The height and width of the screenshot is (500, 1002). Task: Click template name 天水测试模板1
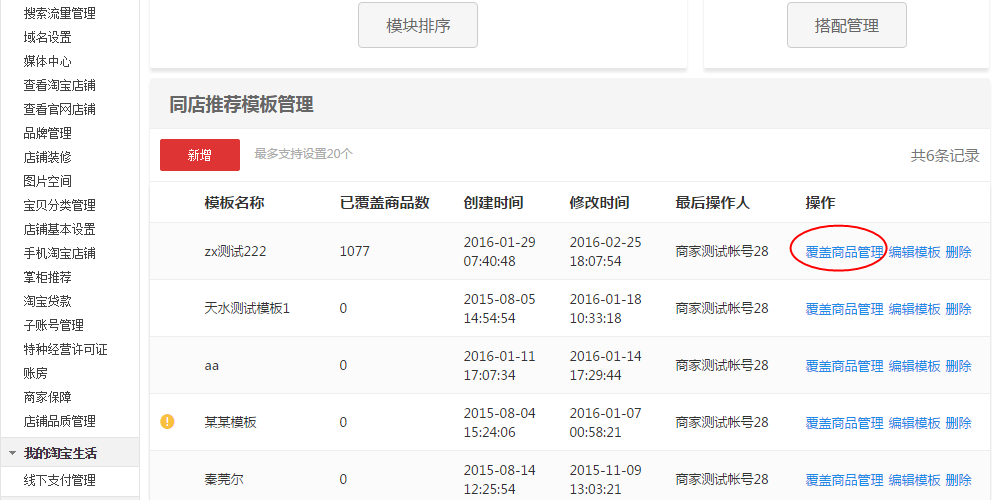coord(247,308)
